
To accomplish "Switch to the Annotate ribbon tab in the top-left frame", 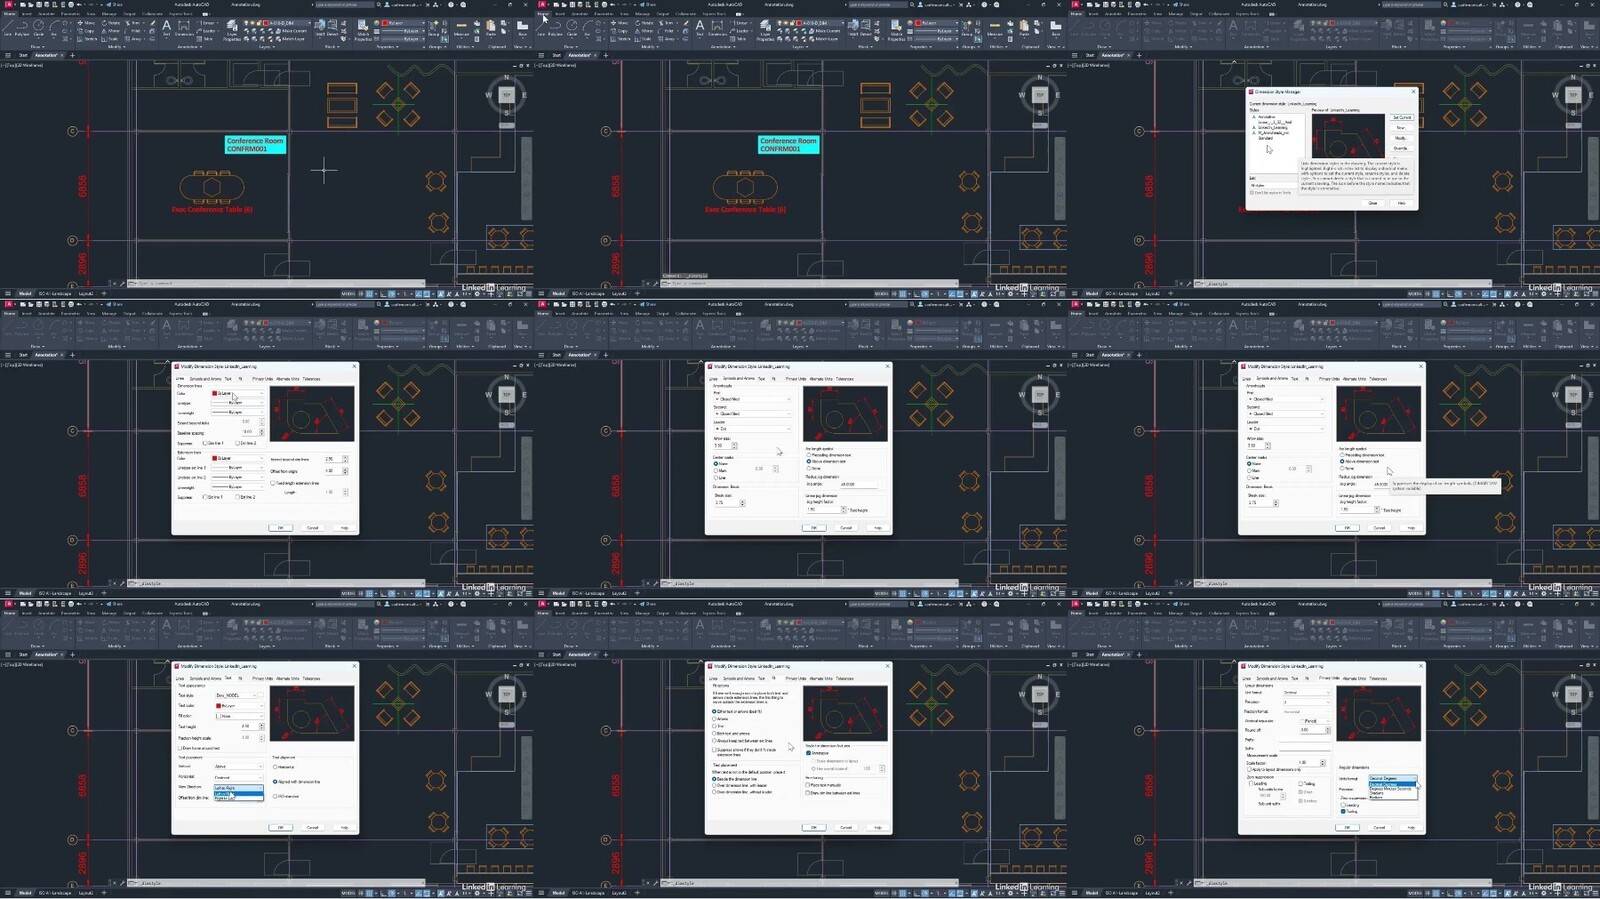I will point(47,14).
